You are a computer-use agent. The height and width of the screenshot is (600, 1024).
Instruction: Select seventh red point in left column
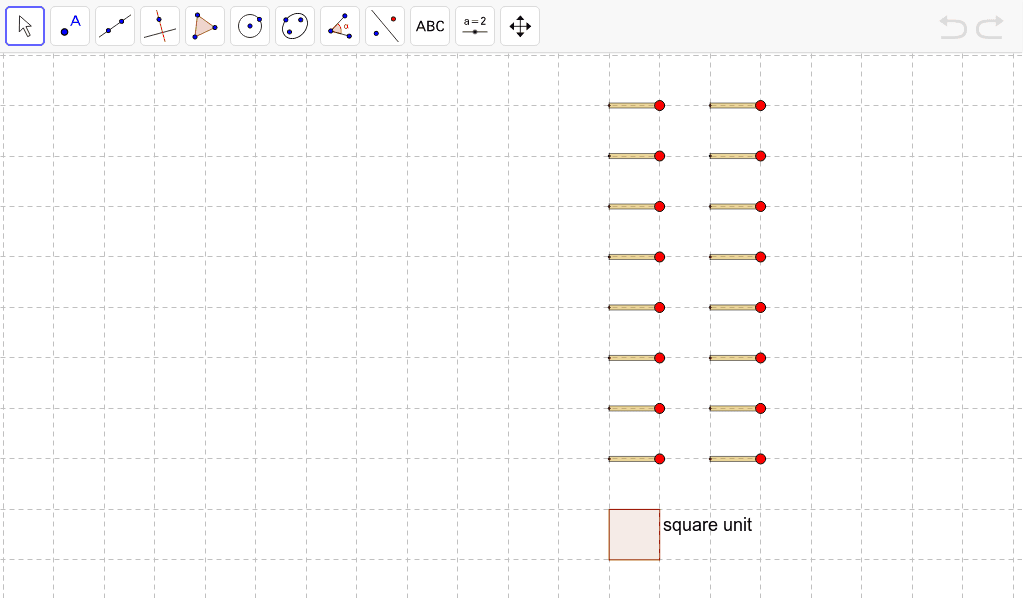(x=660, y=409)
